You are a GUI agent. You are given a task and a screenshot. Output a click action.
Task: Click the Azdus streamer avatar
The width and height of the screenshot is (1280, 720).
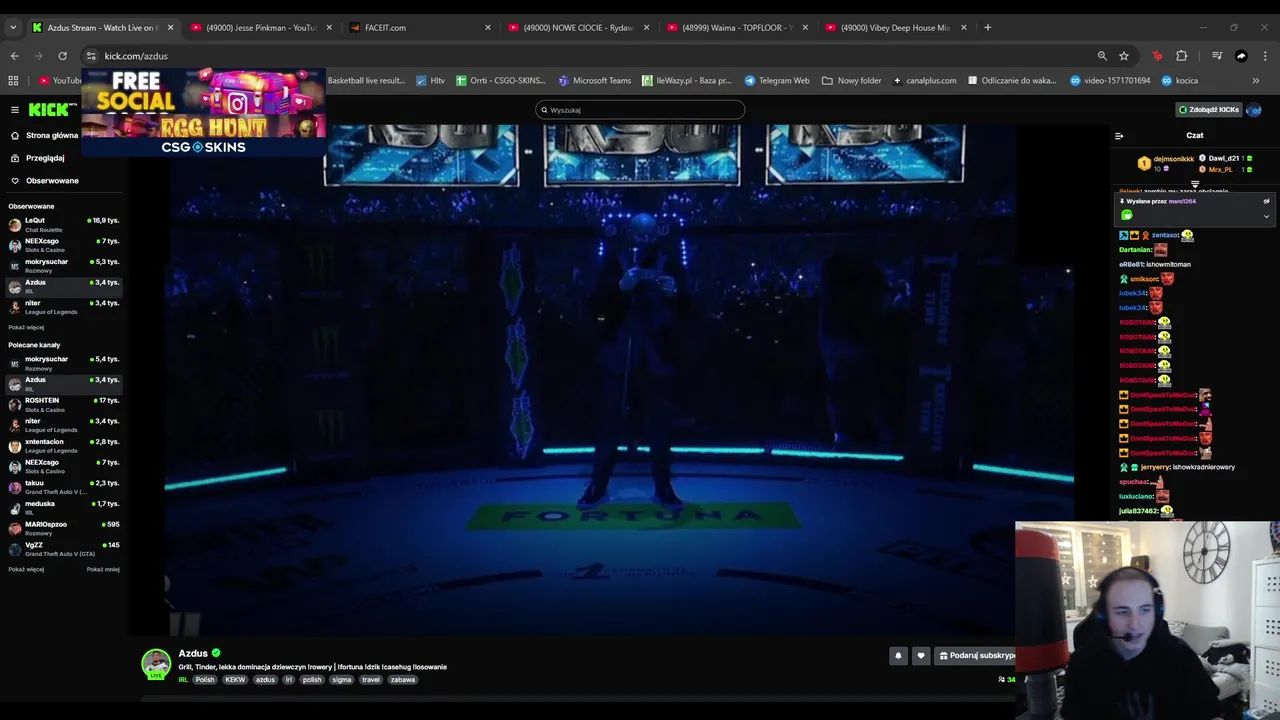coord(156,664)
